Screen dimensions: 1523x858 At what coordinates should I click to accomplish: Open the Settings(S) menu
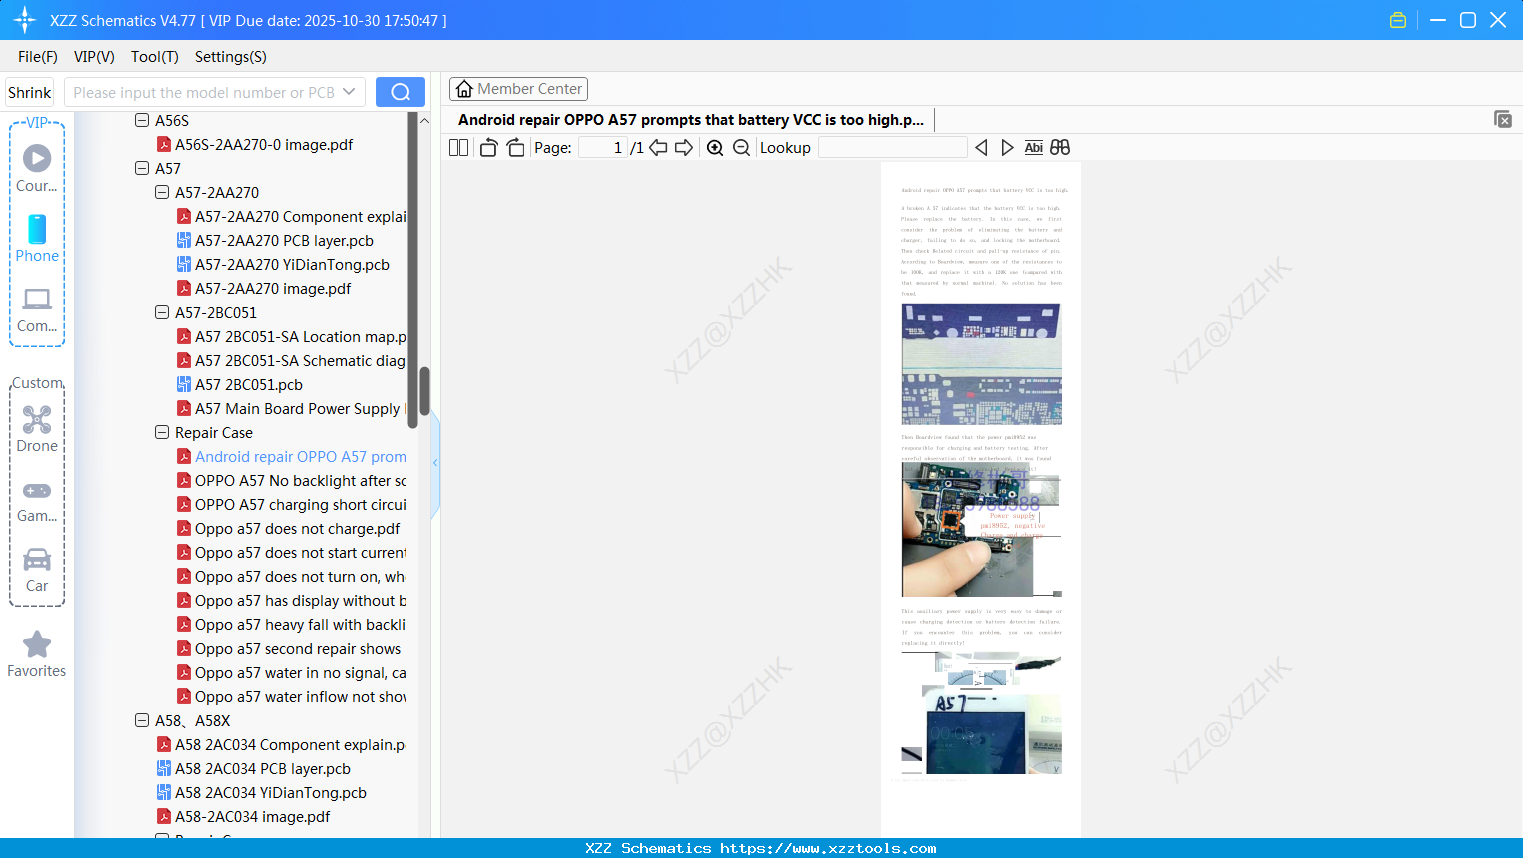(231, 57)
